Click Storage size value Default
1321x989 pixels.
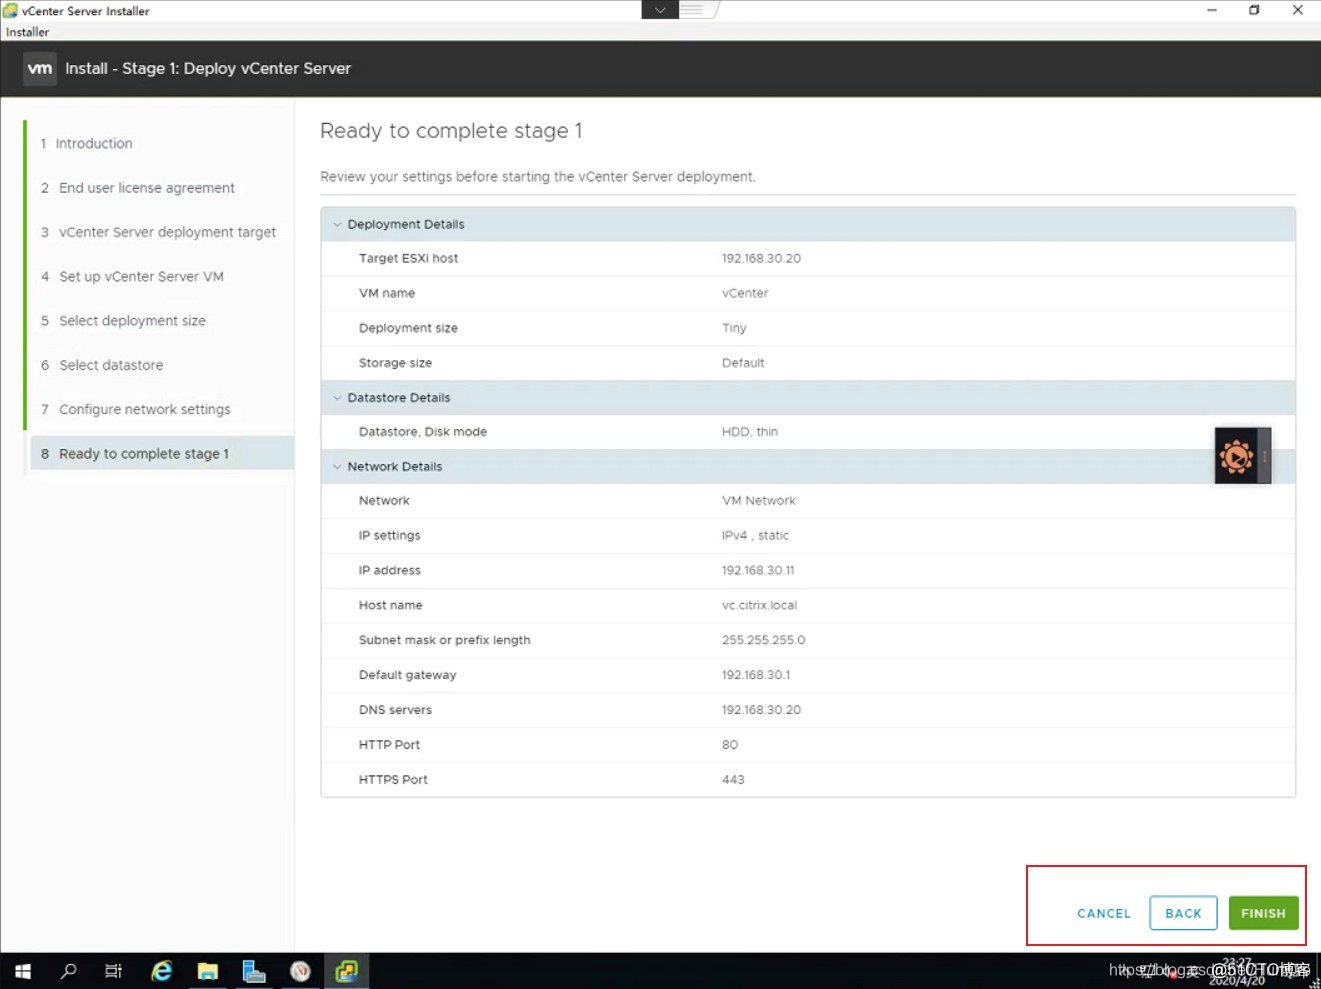[743, 363]
